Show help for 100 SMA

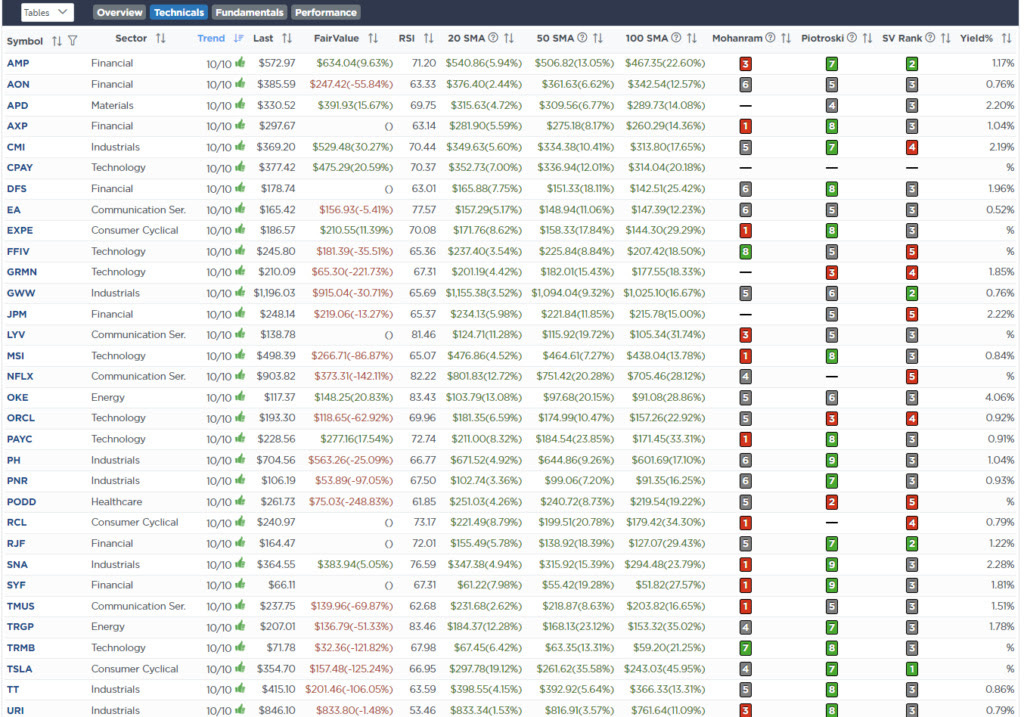click(x=676, y=38)
